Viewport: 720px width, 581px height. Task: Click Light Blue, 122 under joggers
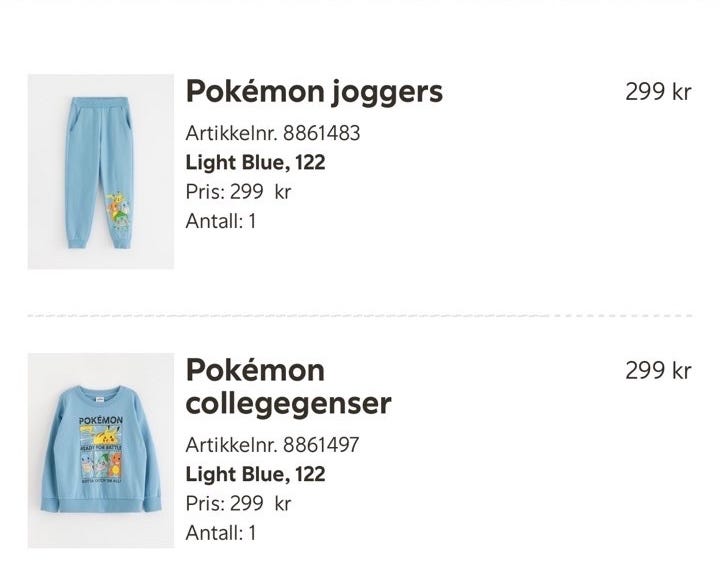point(255,163)
